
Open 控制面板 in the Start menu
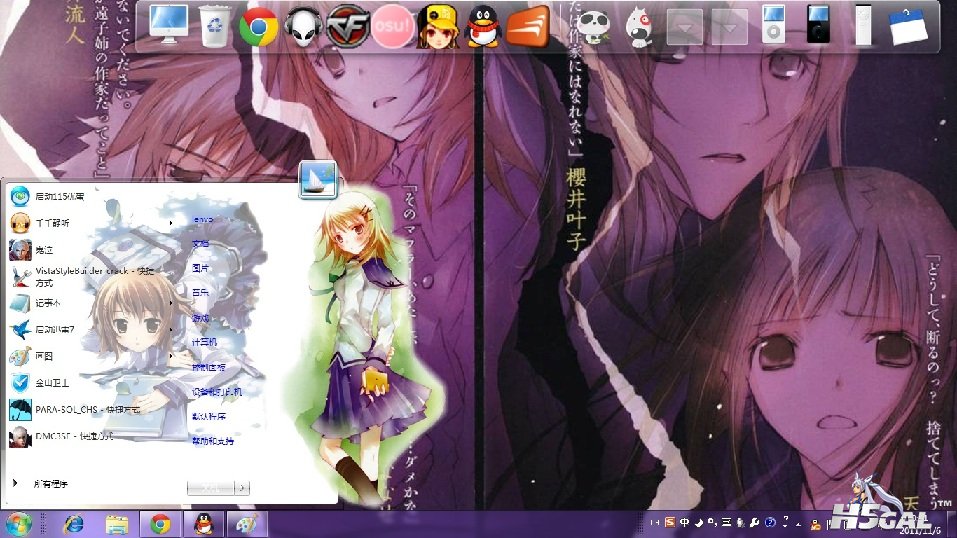(x=209, y=367)
